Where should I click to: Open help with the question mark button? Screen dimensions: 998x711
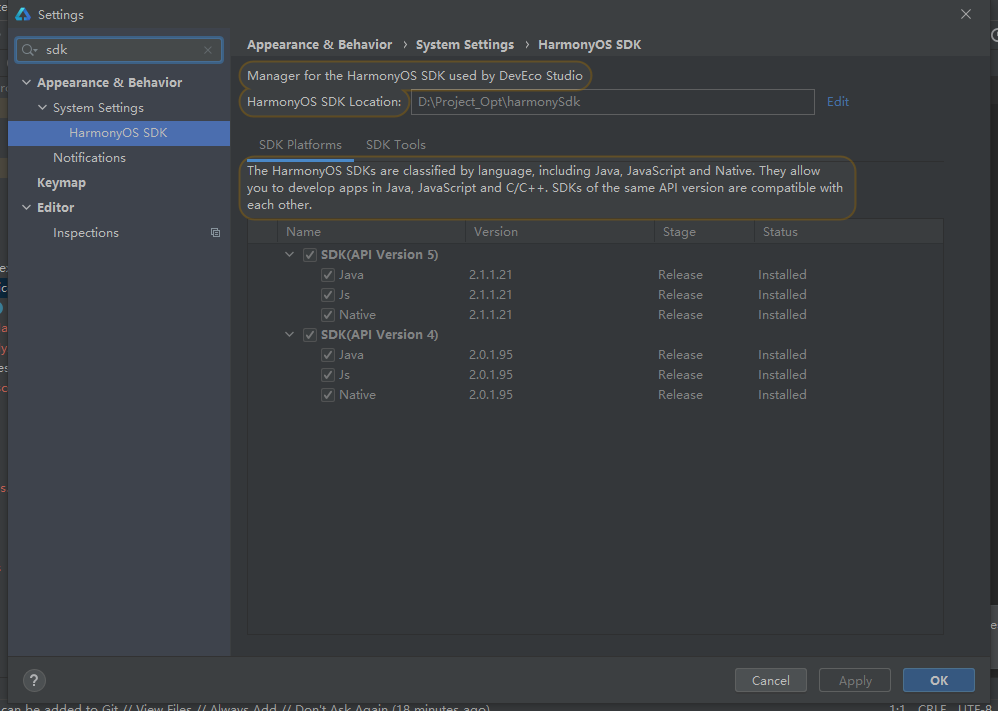34,680
